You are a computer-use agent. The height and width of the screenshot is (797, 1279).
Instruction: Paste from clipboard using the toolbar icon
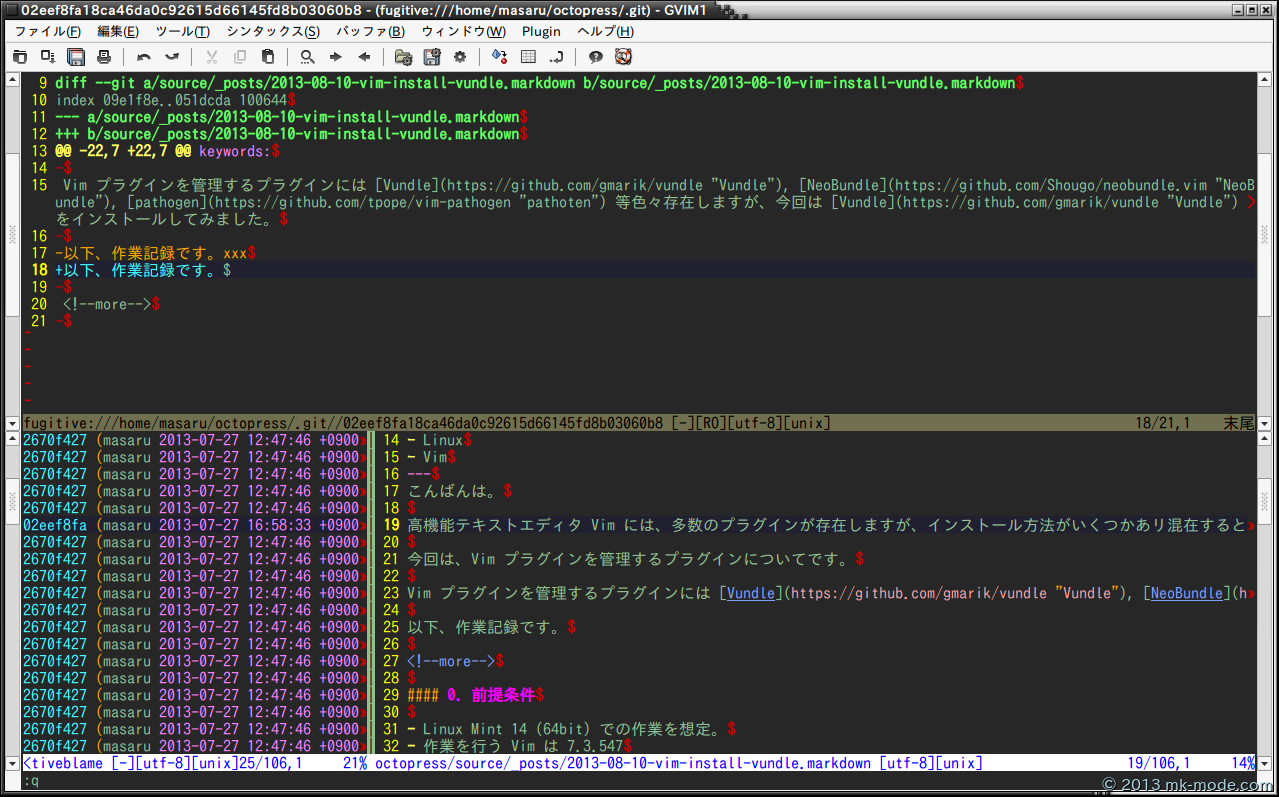pyautogui.click(x=268, y=57)
